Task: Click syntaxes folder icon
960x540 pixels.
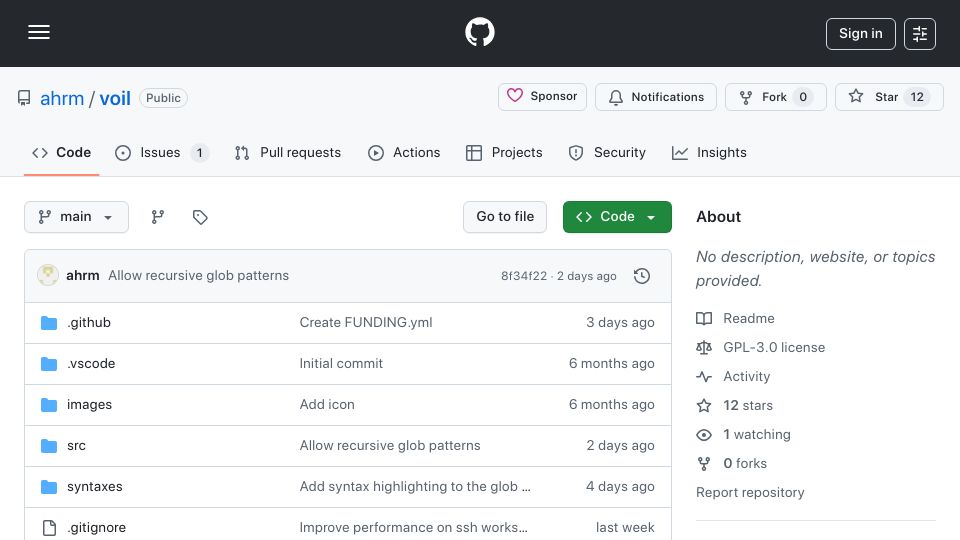Action: [x=49, y=487]
